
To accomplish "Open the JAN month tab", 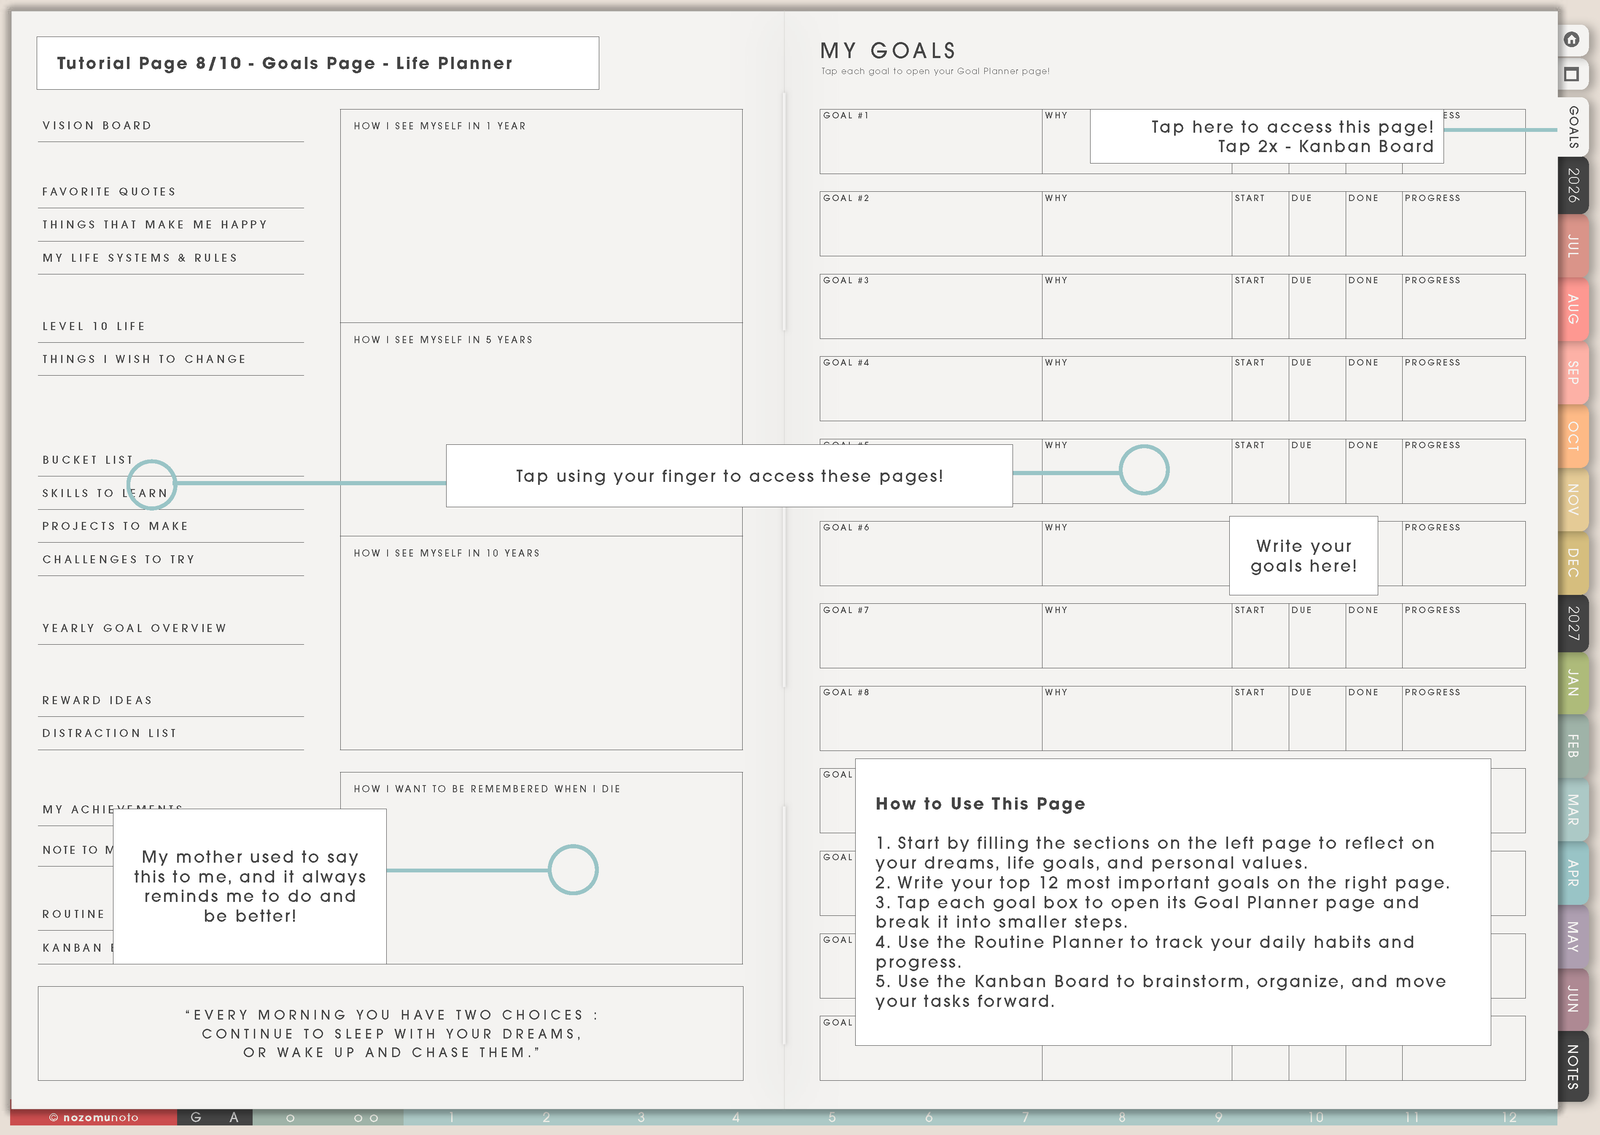I will click(x=1573, y=684).
